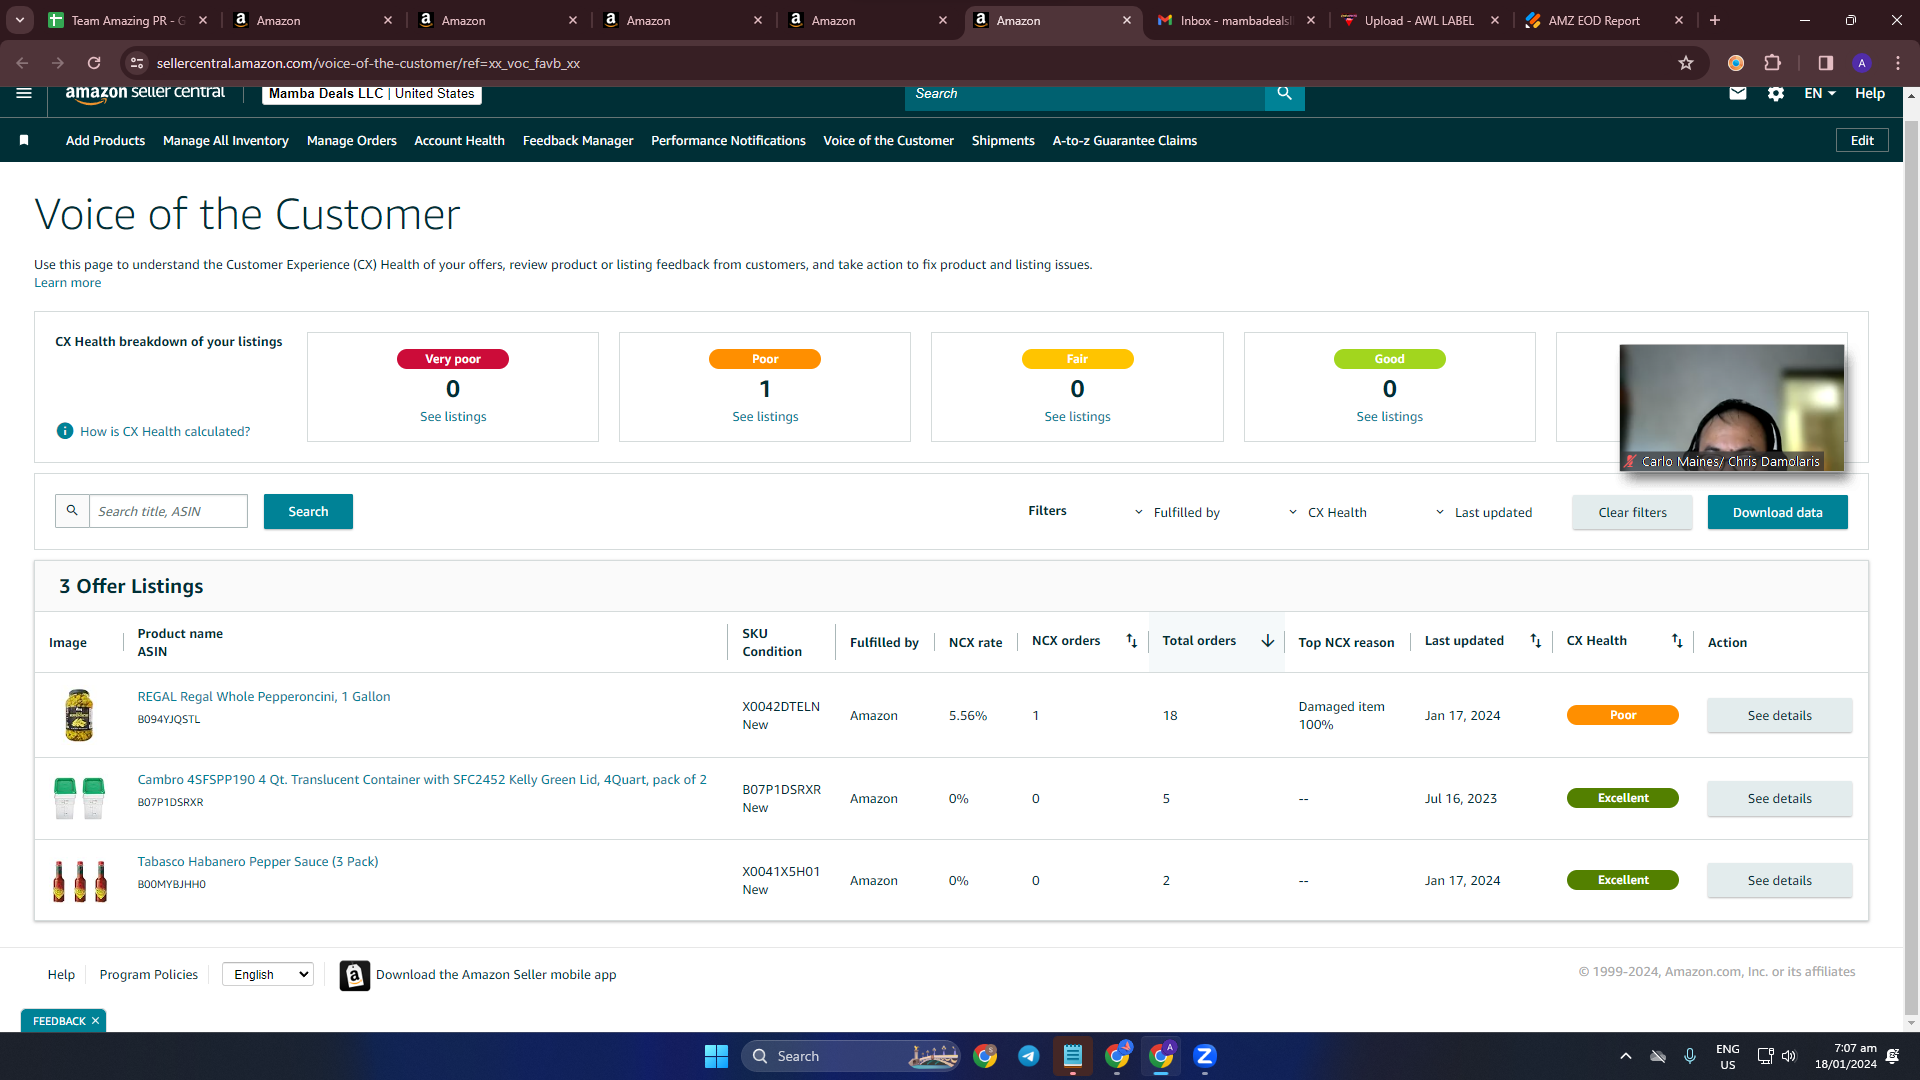This screenshot has height=1080, width=1920.
Task: Open Program Policies link
Action: (x=149, y=975)
